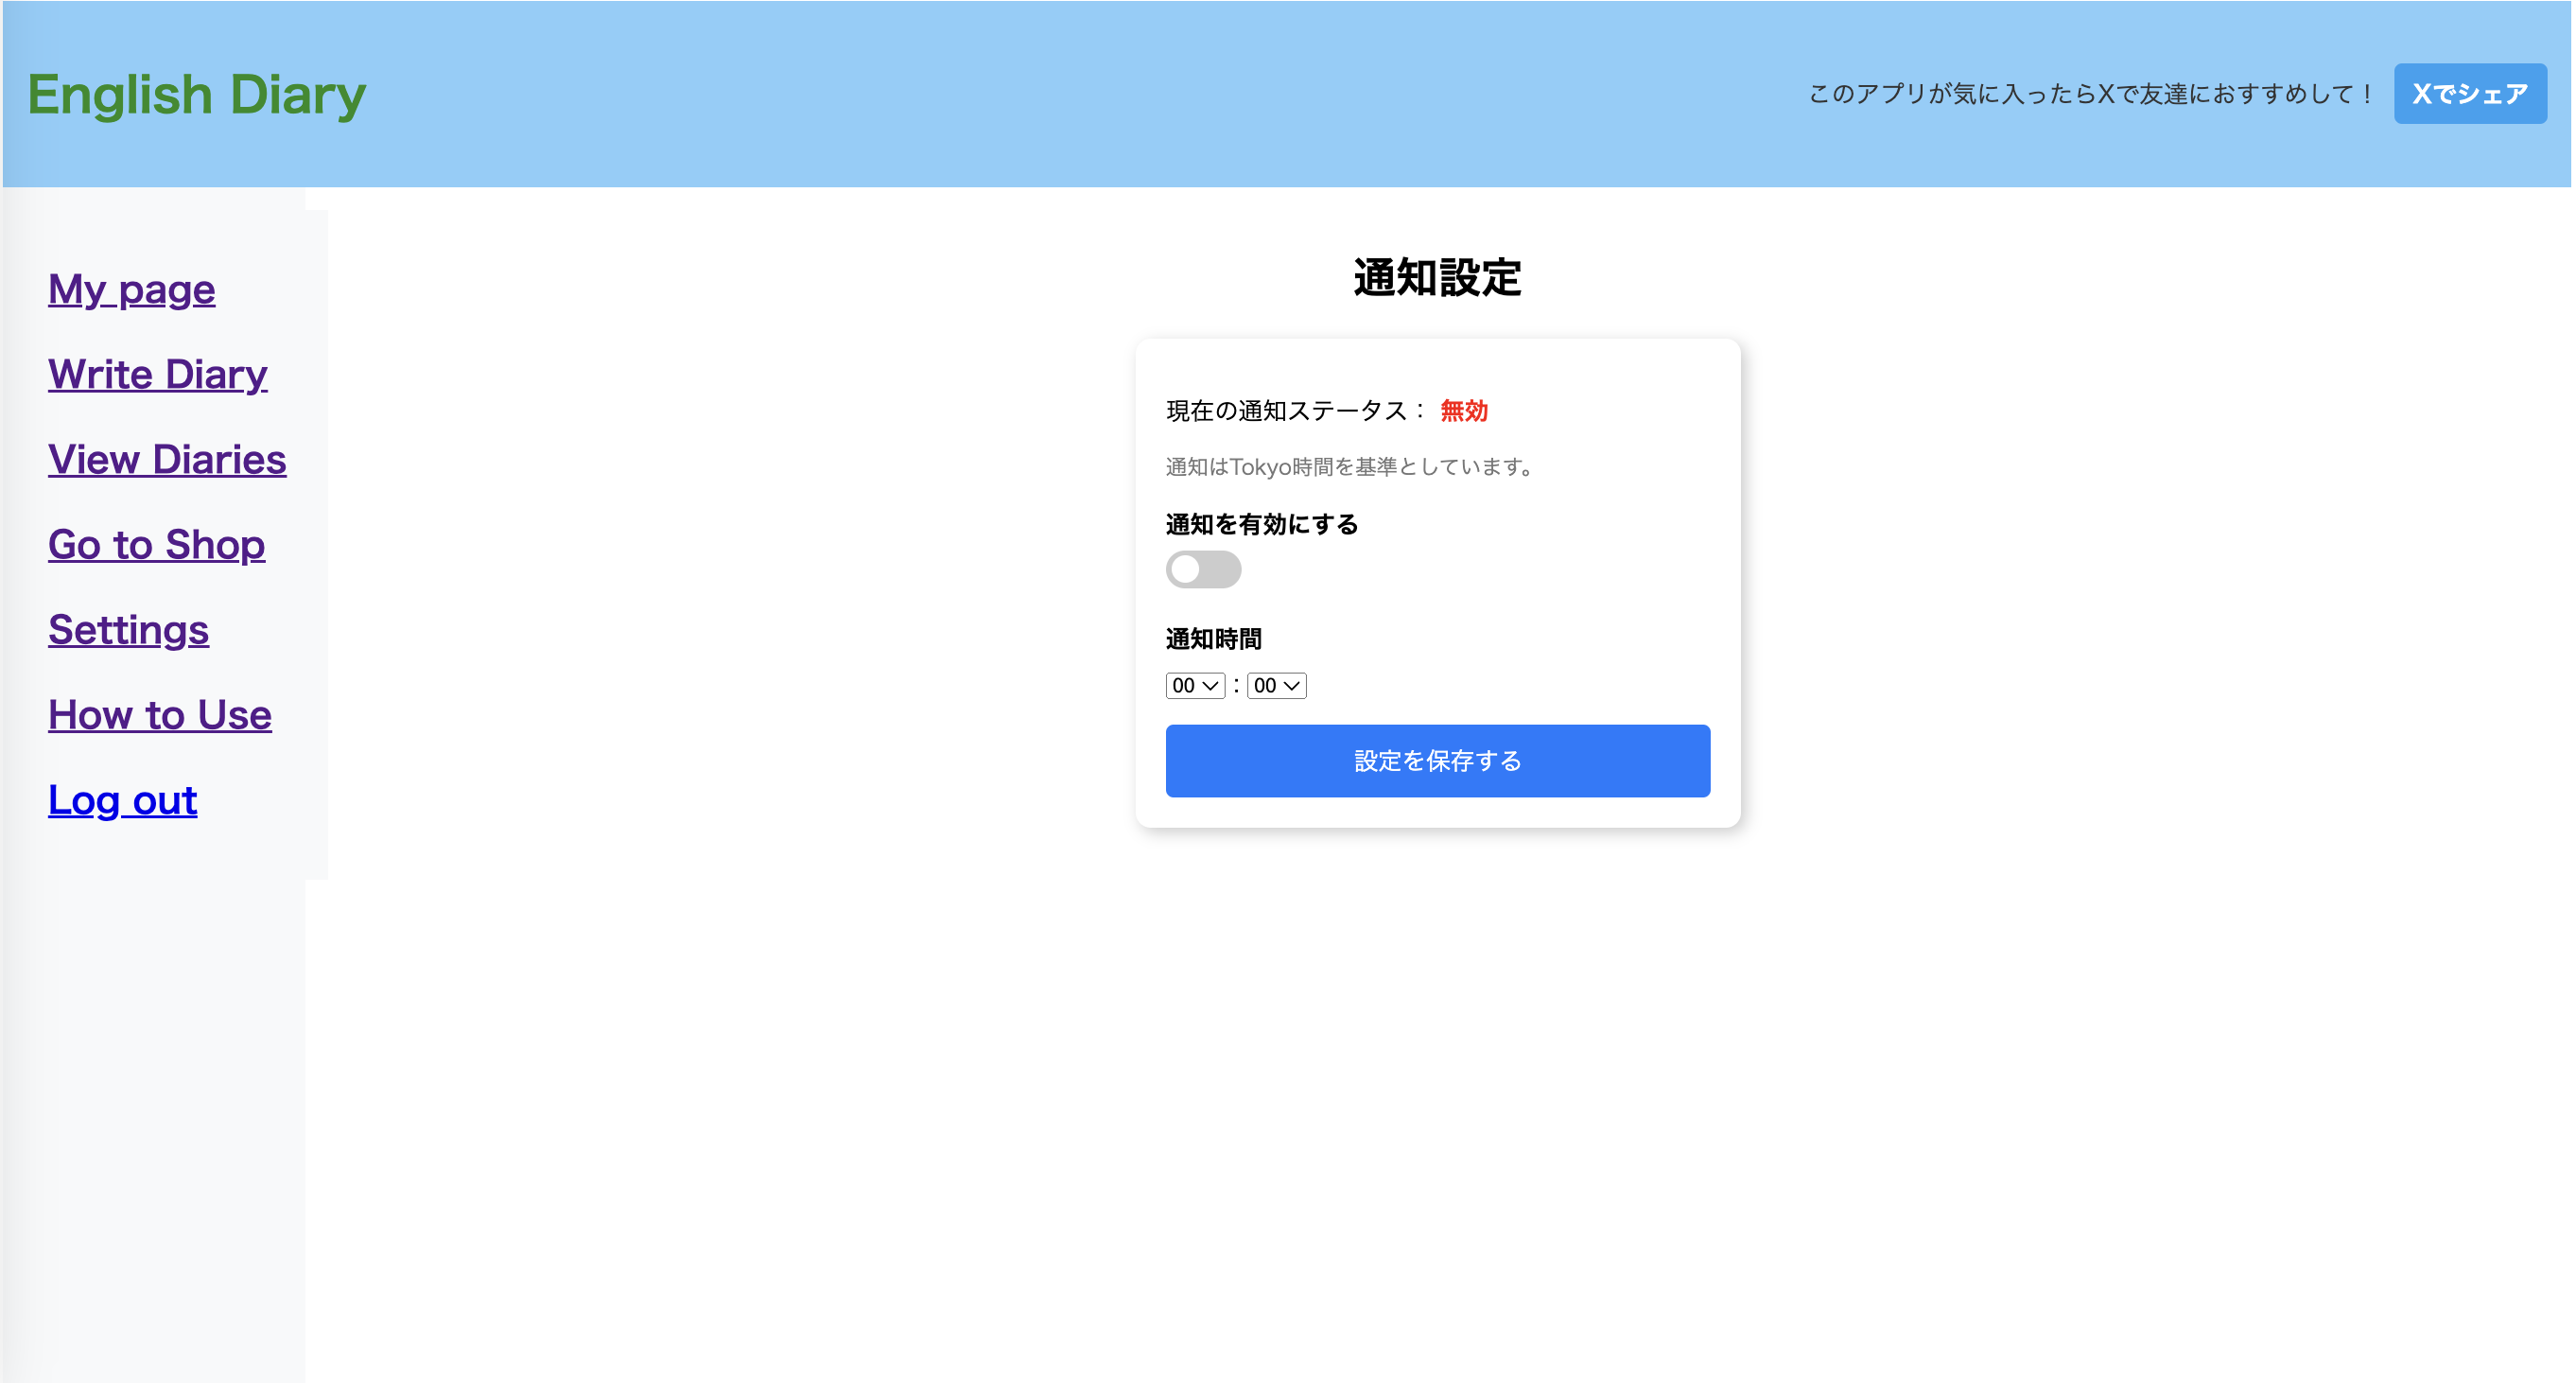Screen dimensions: 2576x1383
Task: Click the Tokyo時間 note text
Action: coord(1350,467)
